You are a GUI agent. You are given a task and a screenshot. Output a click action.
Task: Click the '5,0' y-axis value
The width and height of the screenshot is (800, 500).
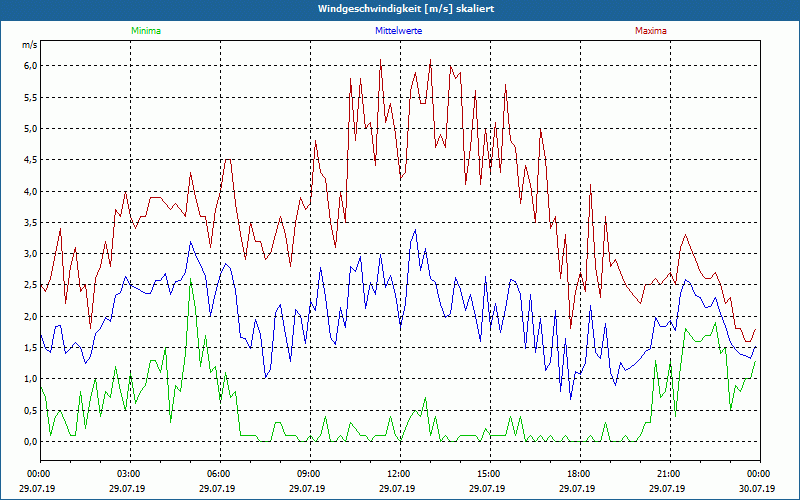click(31, 129)
